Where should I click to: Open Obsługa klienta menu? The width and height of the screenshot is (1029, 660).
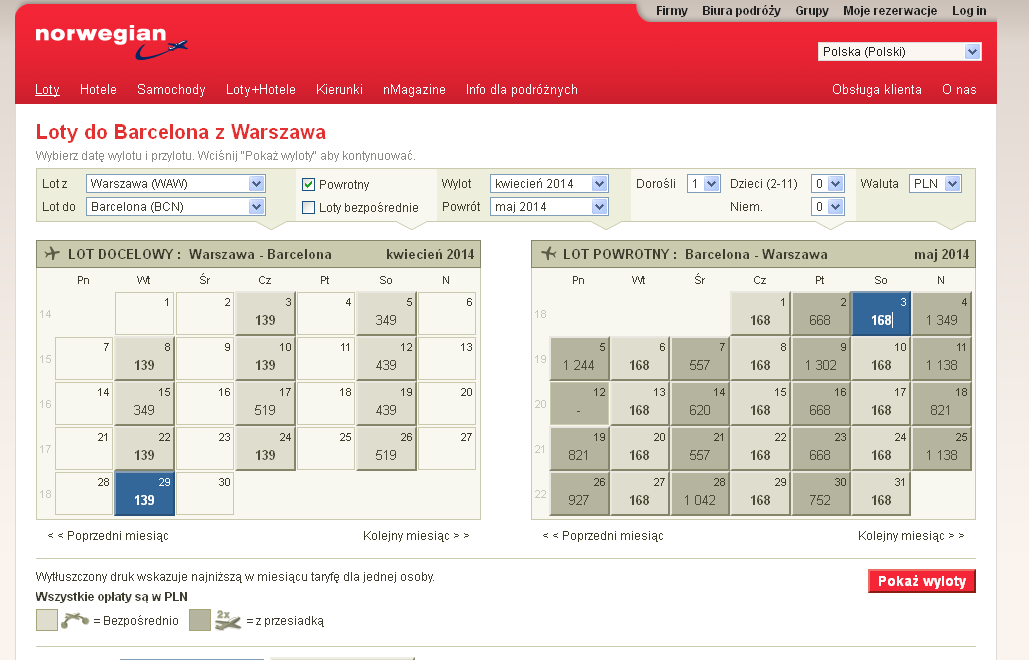[x=877, y=89]
